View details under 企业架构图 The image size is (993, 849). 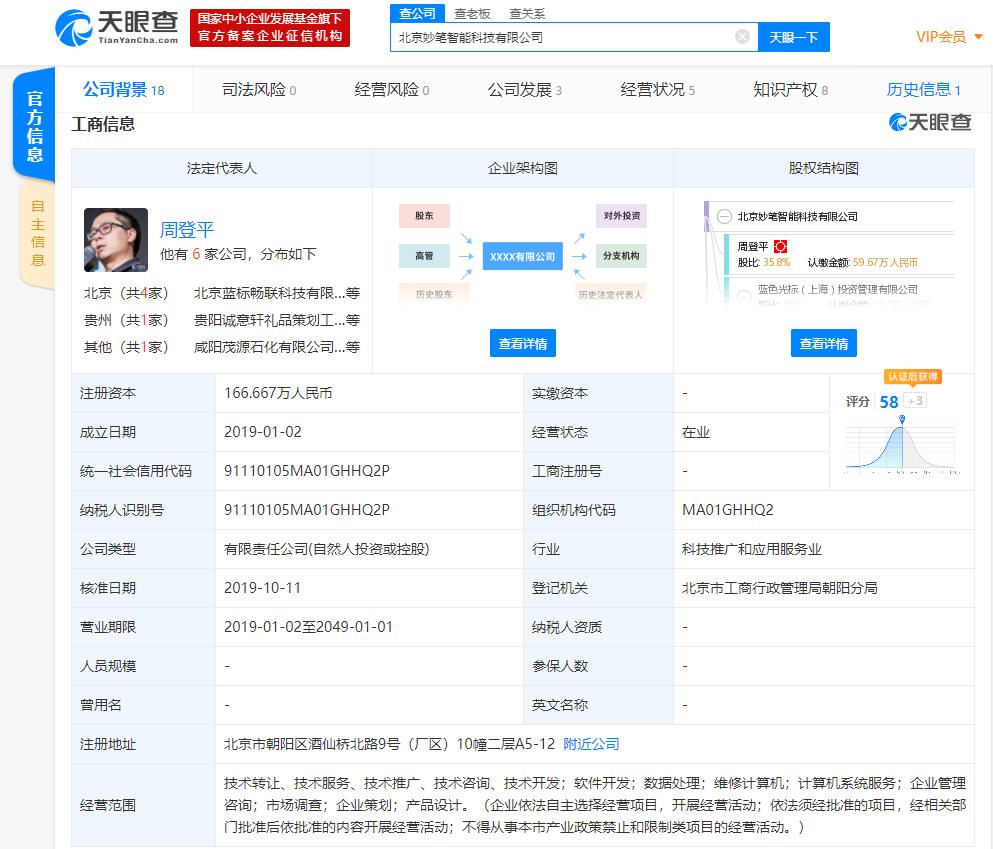point(523,343)
